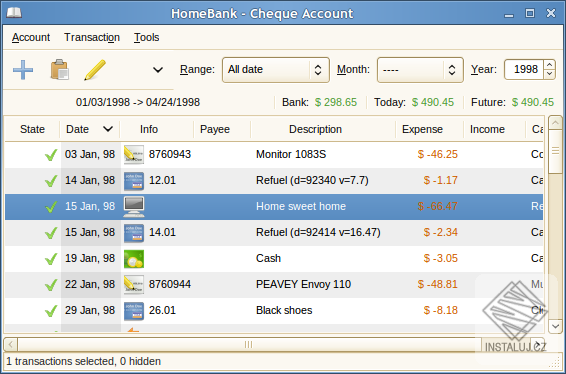
Task: Open the Account menu
Action: [31, 37]
